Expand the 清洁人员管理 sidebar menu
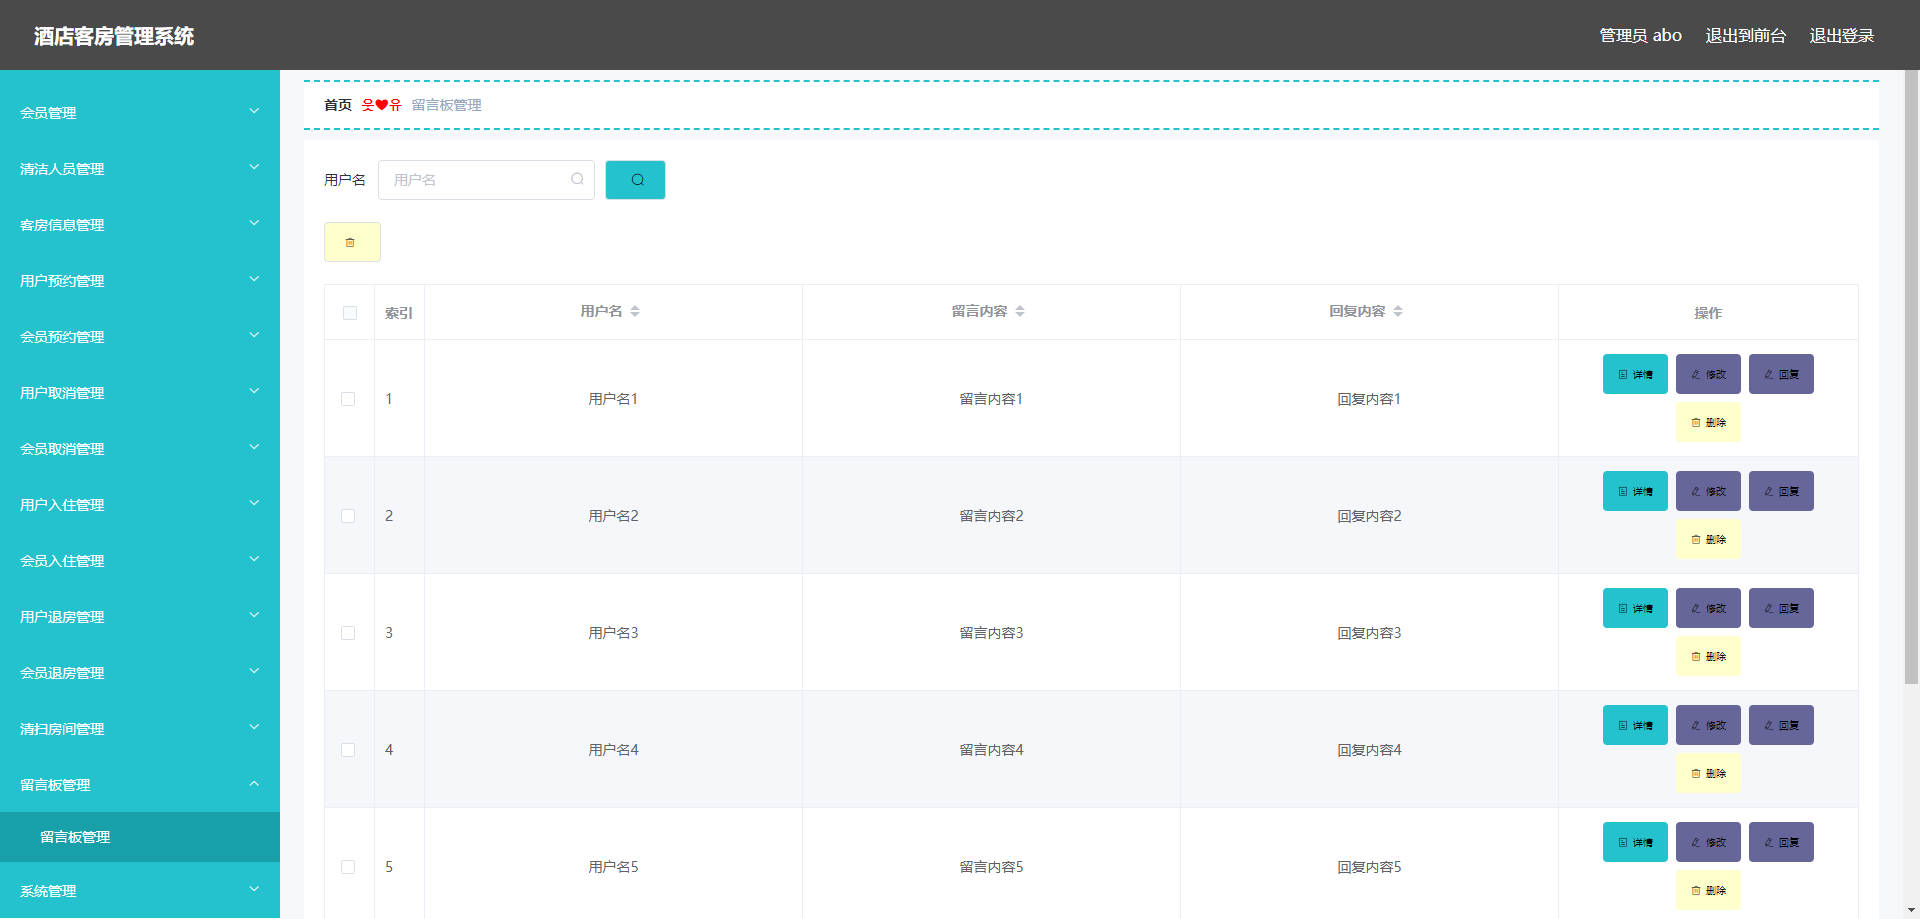 point(140,168)
